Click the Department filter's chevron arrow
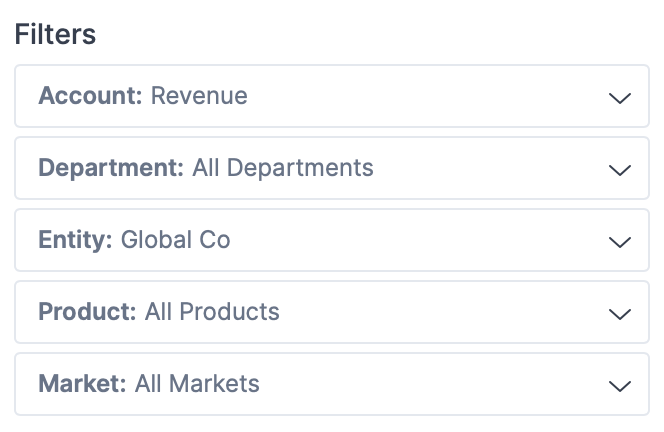 pos(620,170)
